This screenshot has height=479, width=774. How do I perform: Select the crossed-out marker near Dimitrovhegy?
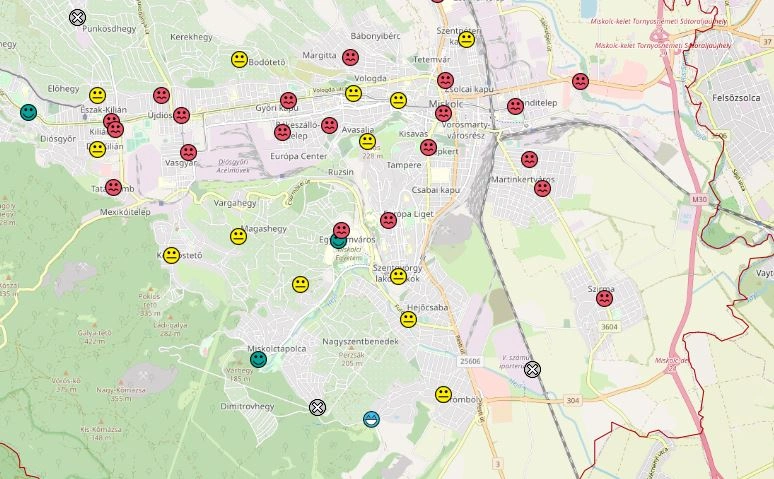pos(317,407)
